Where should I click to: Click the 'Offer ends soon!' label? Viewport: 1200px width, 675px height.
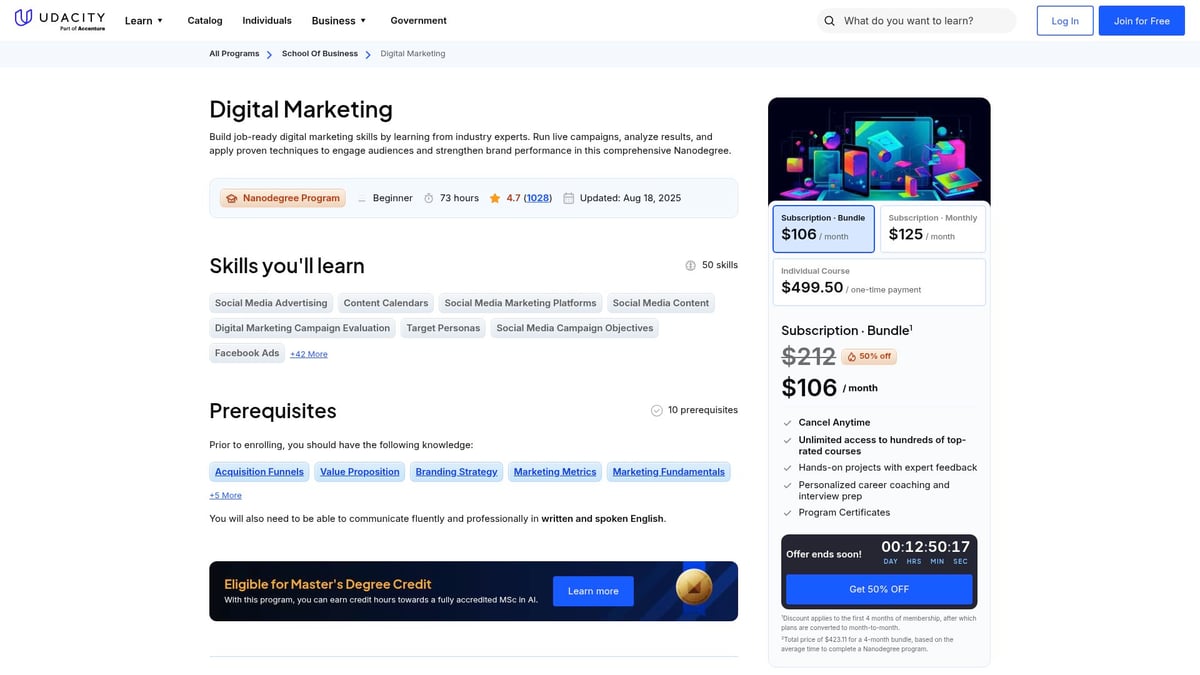point(824,554)
